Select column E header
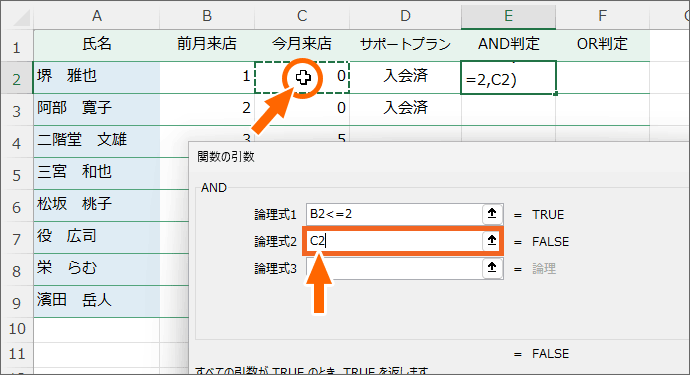This screenshot has width=690, height=375. [508, 16]
